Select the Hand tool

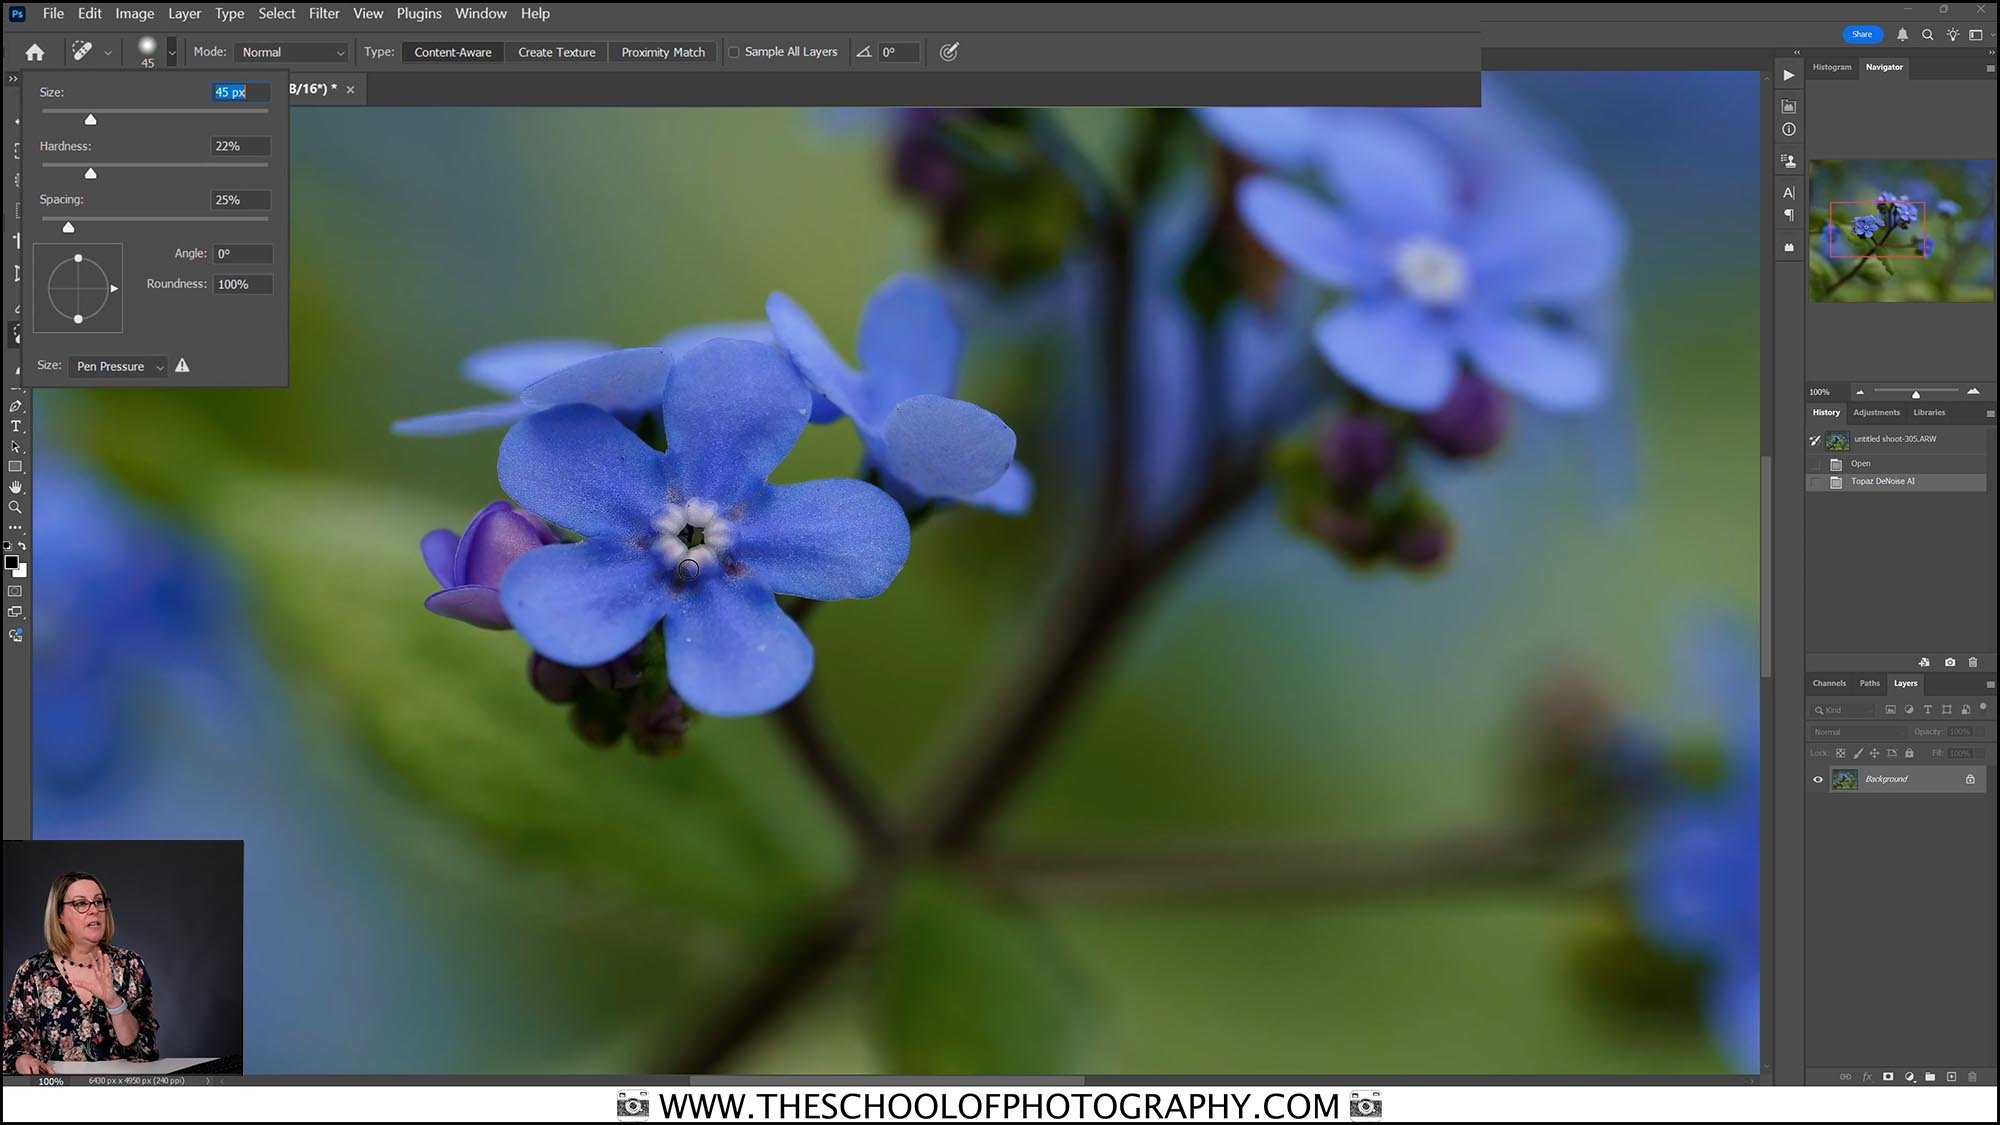point(14,487)
